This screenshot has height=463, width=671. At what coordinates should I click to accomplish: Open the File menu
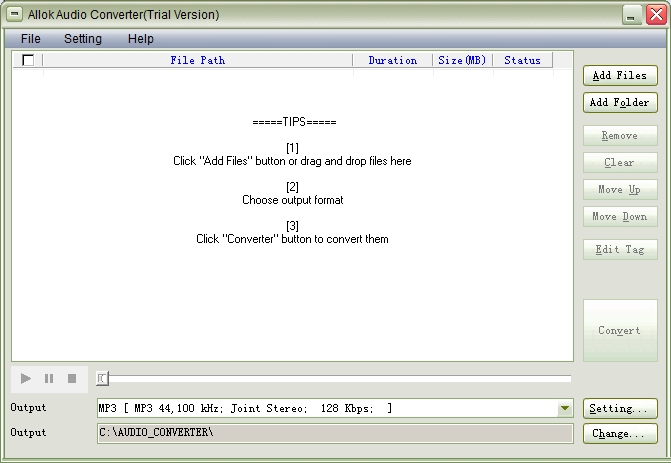click(x=31, y=39)
